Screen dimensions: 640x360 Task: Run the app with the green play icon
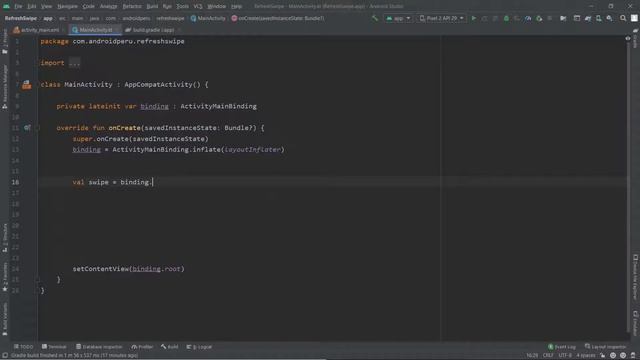point(473,18)
